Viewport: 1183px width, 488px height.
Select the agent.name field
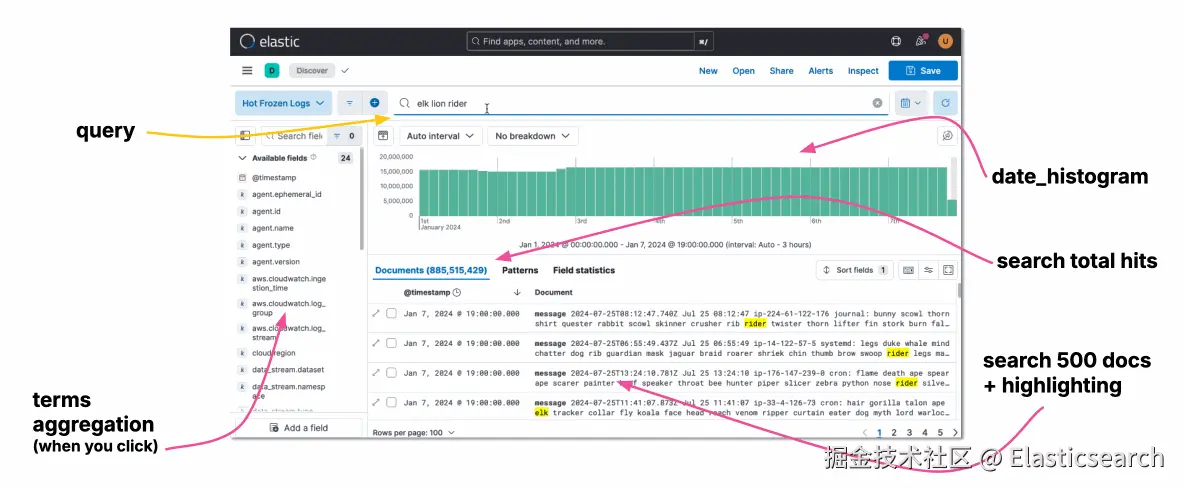tap(273, 228)
